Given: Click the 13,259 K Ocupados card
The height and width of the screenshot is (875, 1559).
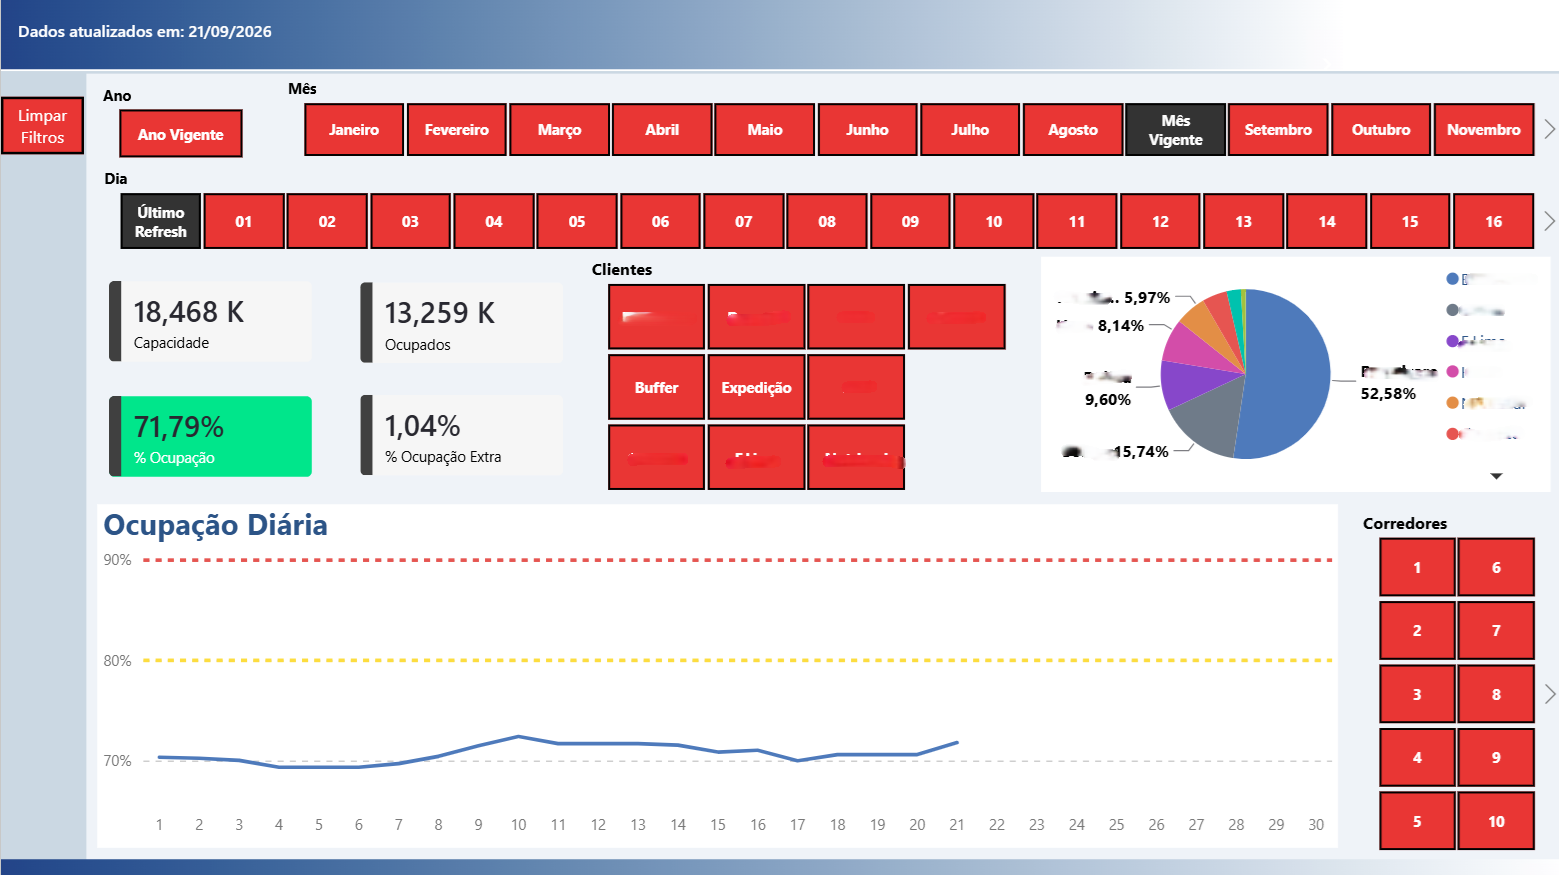Looking at the screenshot, I should pyautogui.click(x=462, y=322).
